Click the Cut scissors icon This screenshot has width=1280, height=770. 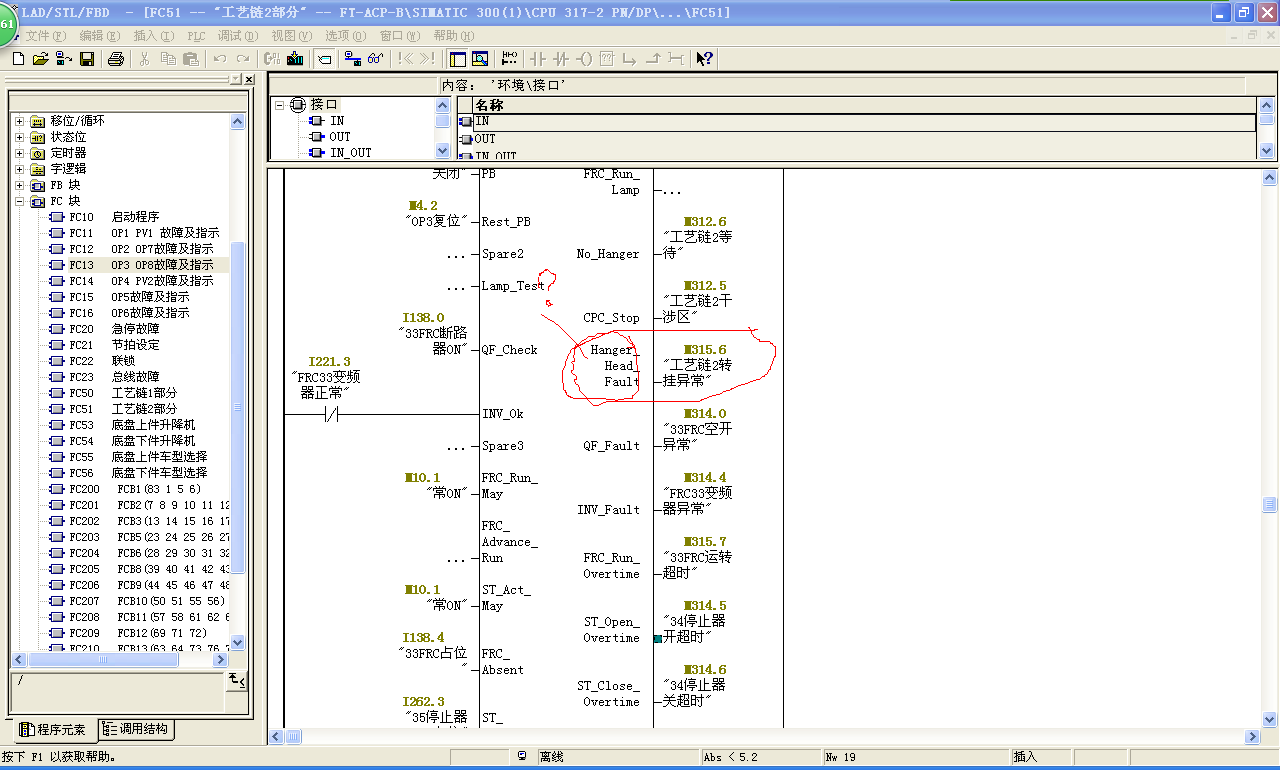tap(144, 59)
